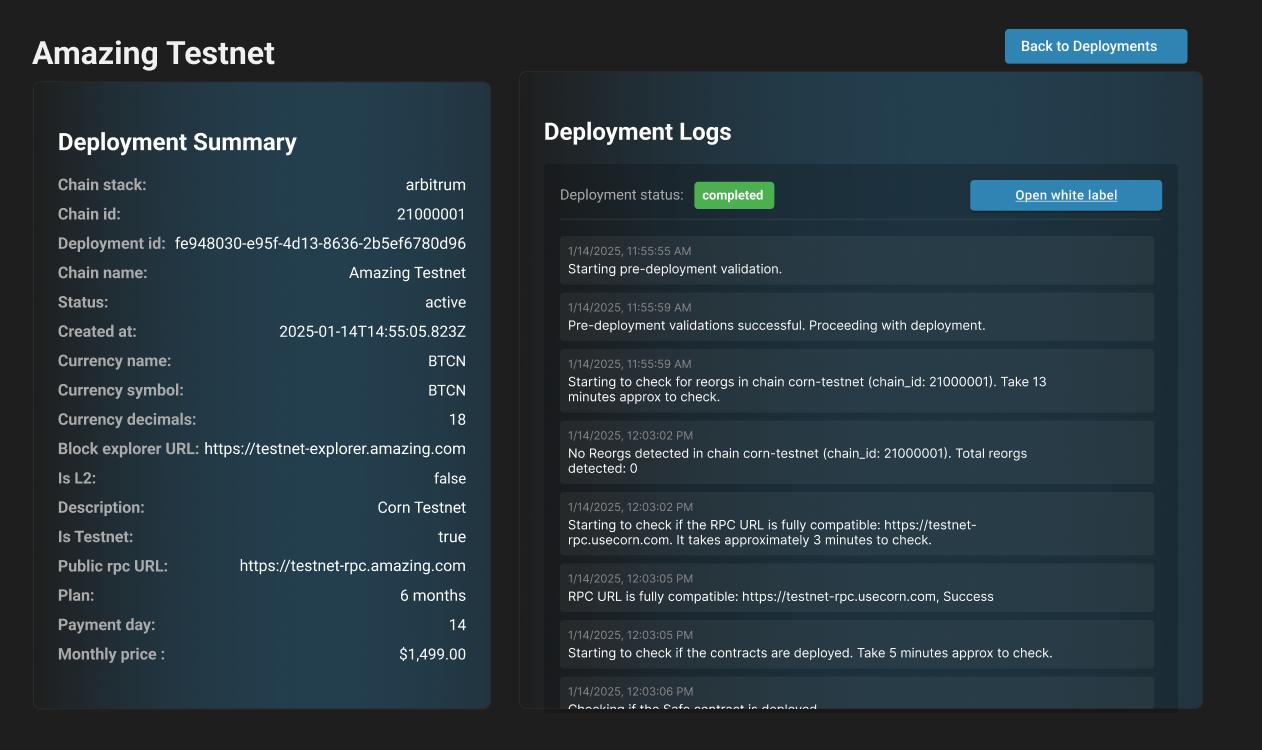
Task: Click the Deployment Logs heading
Action: [637, 132]
